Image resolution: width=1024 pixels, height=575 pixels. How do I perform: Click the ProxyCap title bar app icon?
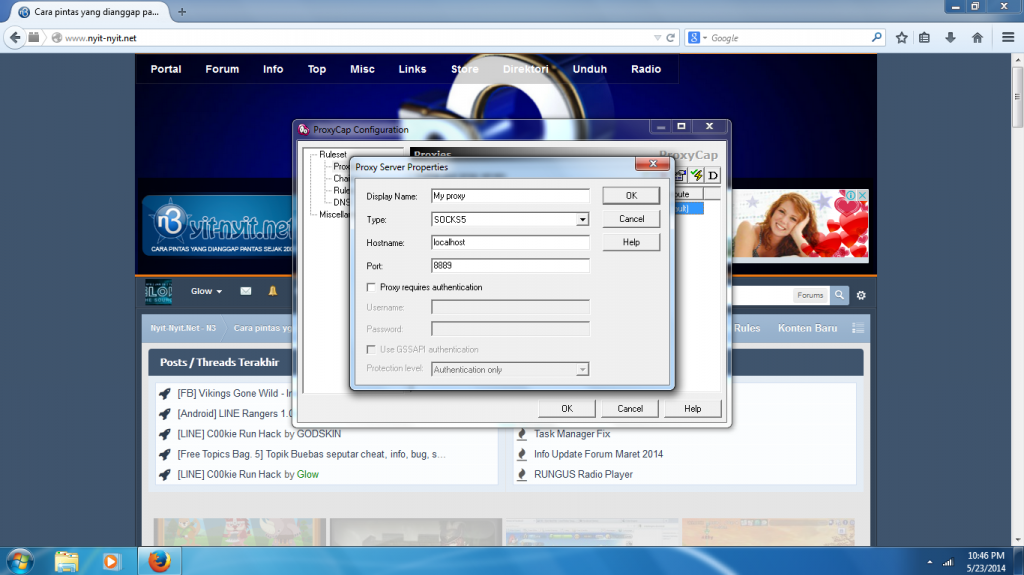(x=303, y=129)
